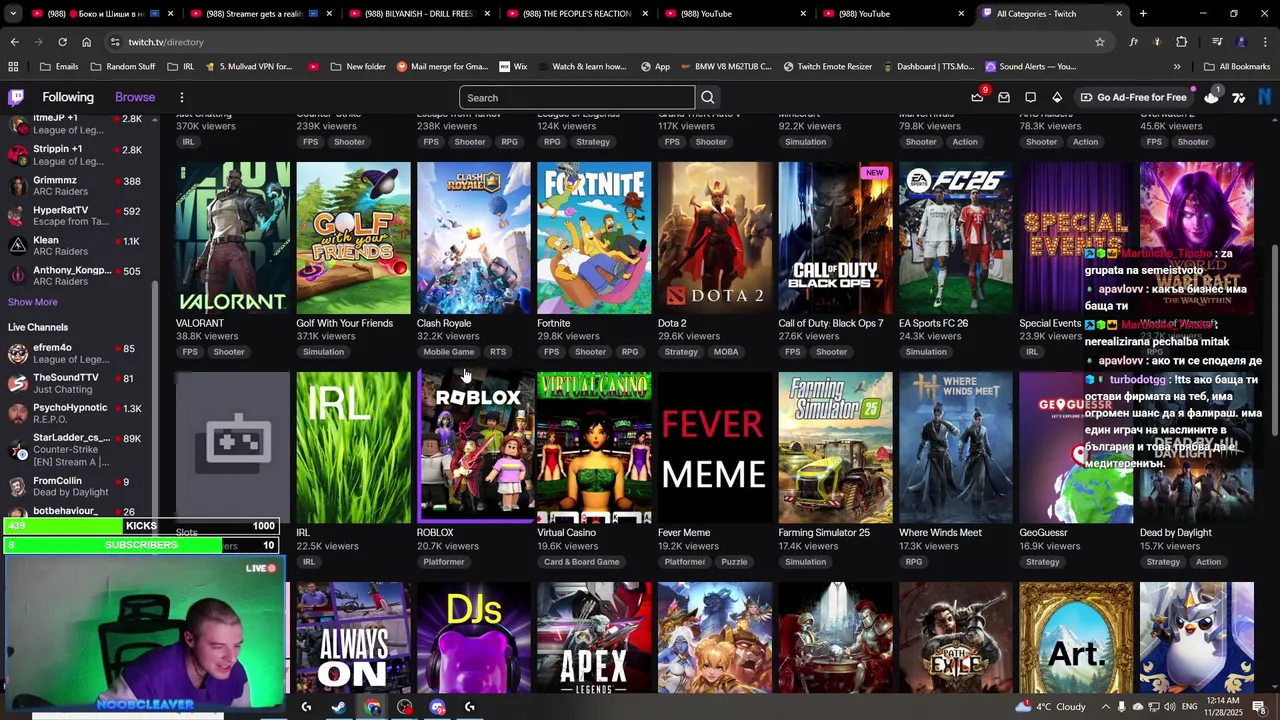Click the magnifier search button
This screenshot has height=720, width=1280.
coord(708,97)
